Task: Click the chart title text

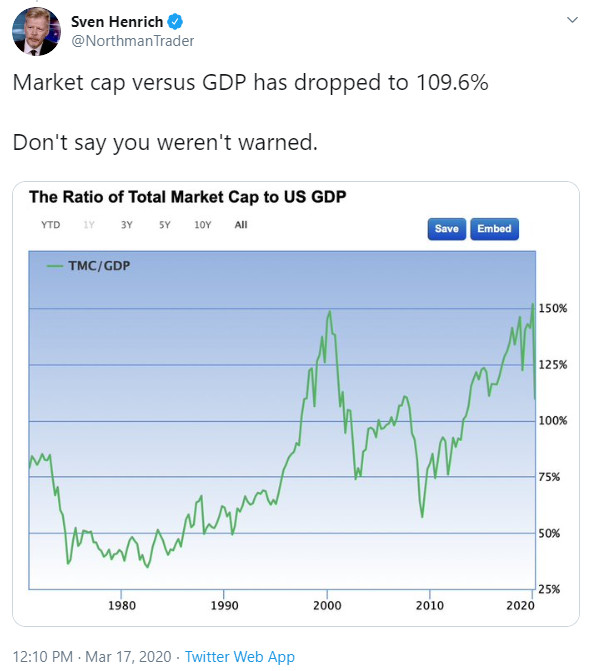Action: 187,197
